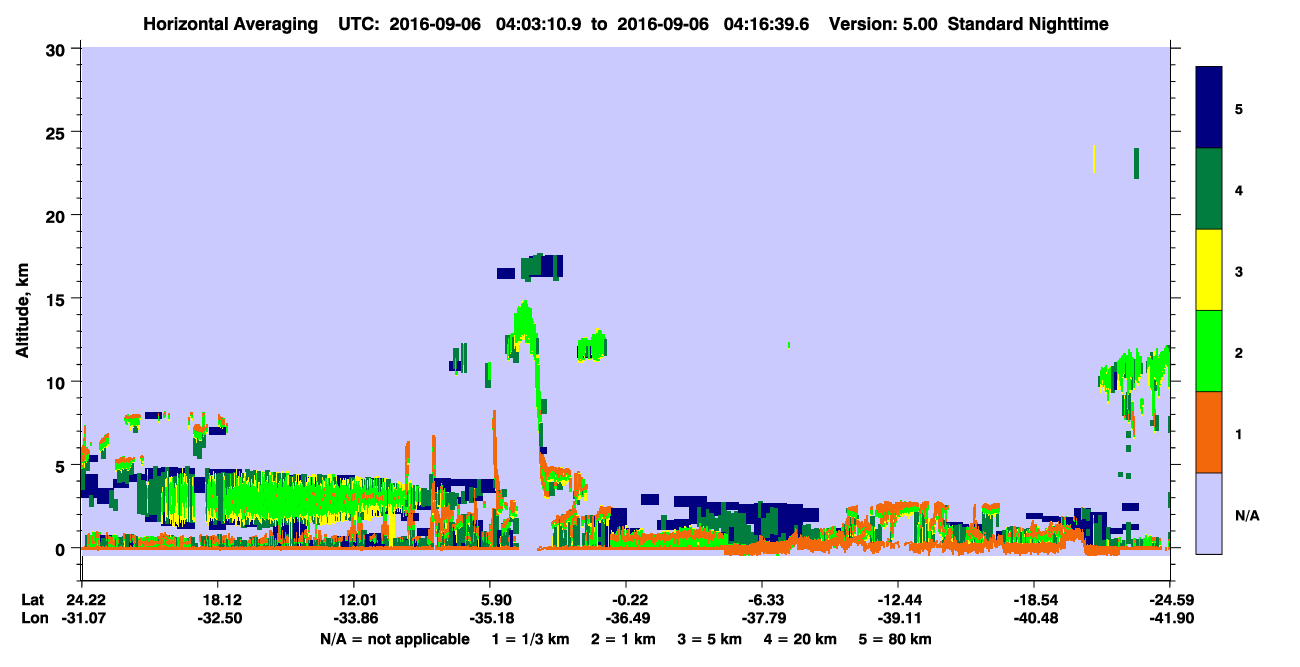This screenshot has height=667, width=1300.
Task: Click the orange color bar segment 1
Action: click(1209, 432)
